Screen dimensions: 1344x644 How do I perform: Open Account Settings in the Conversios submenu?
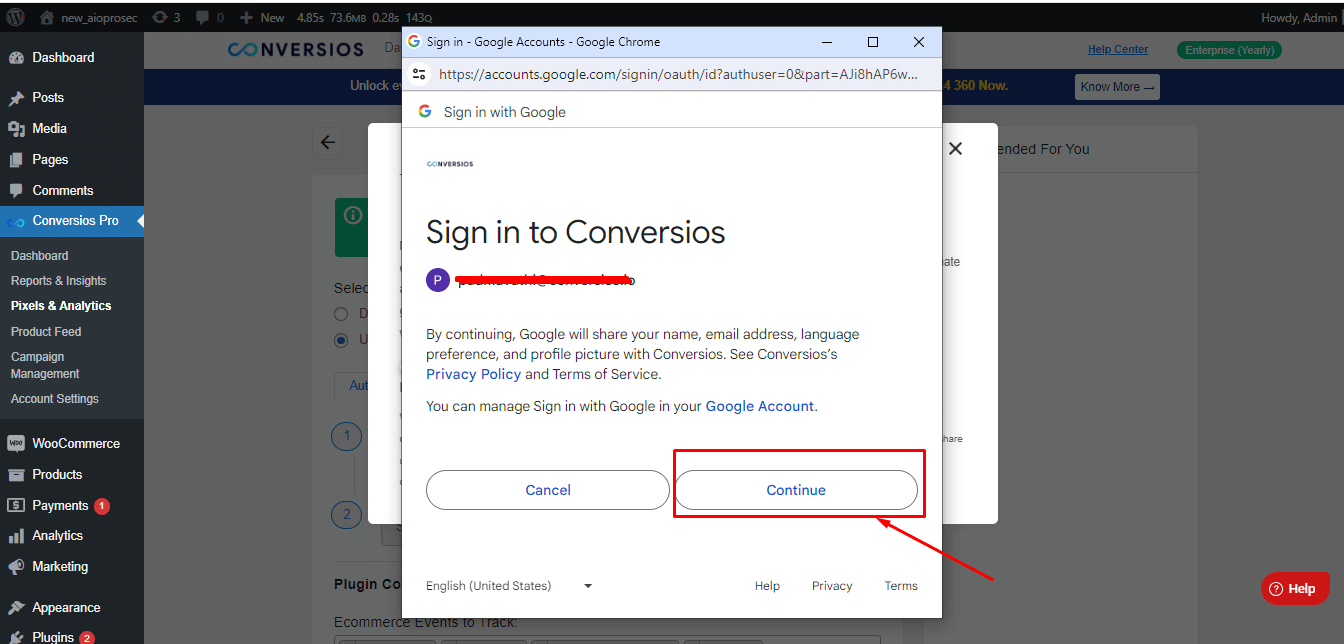click(55, 399)
